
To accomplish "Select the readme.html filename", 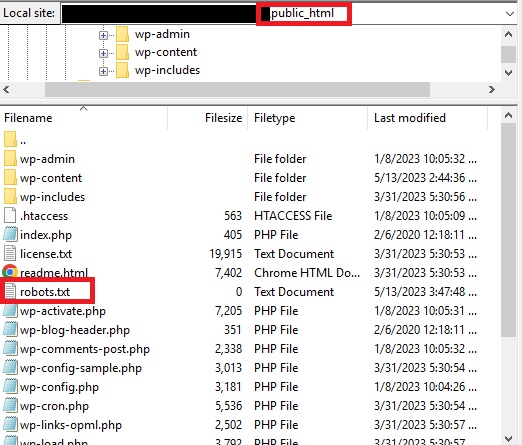I will pyautogui.click(x=54, y=272).
